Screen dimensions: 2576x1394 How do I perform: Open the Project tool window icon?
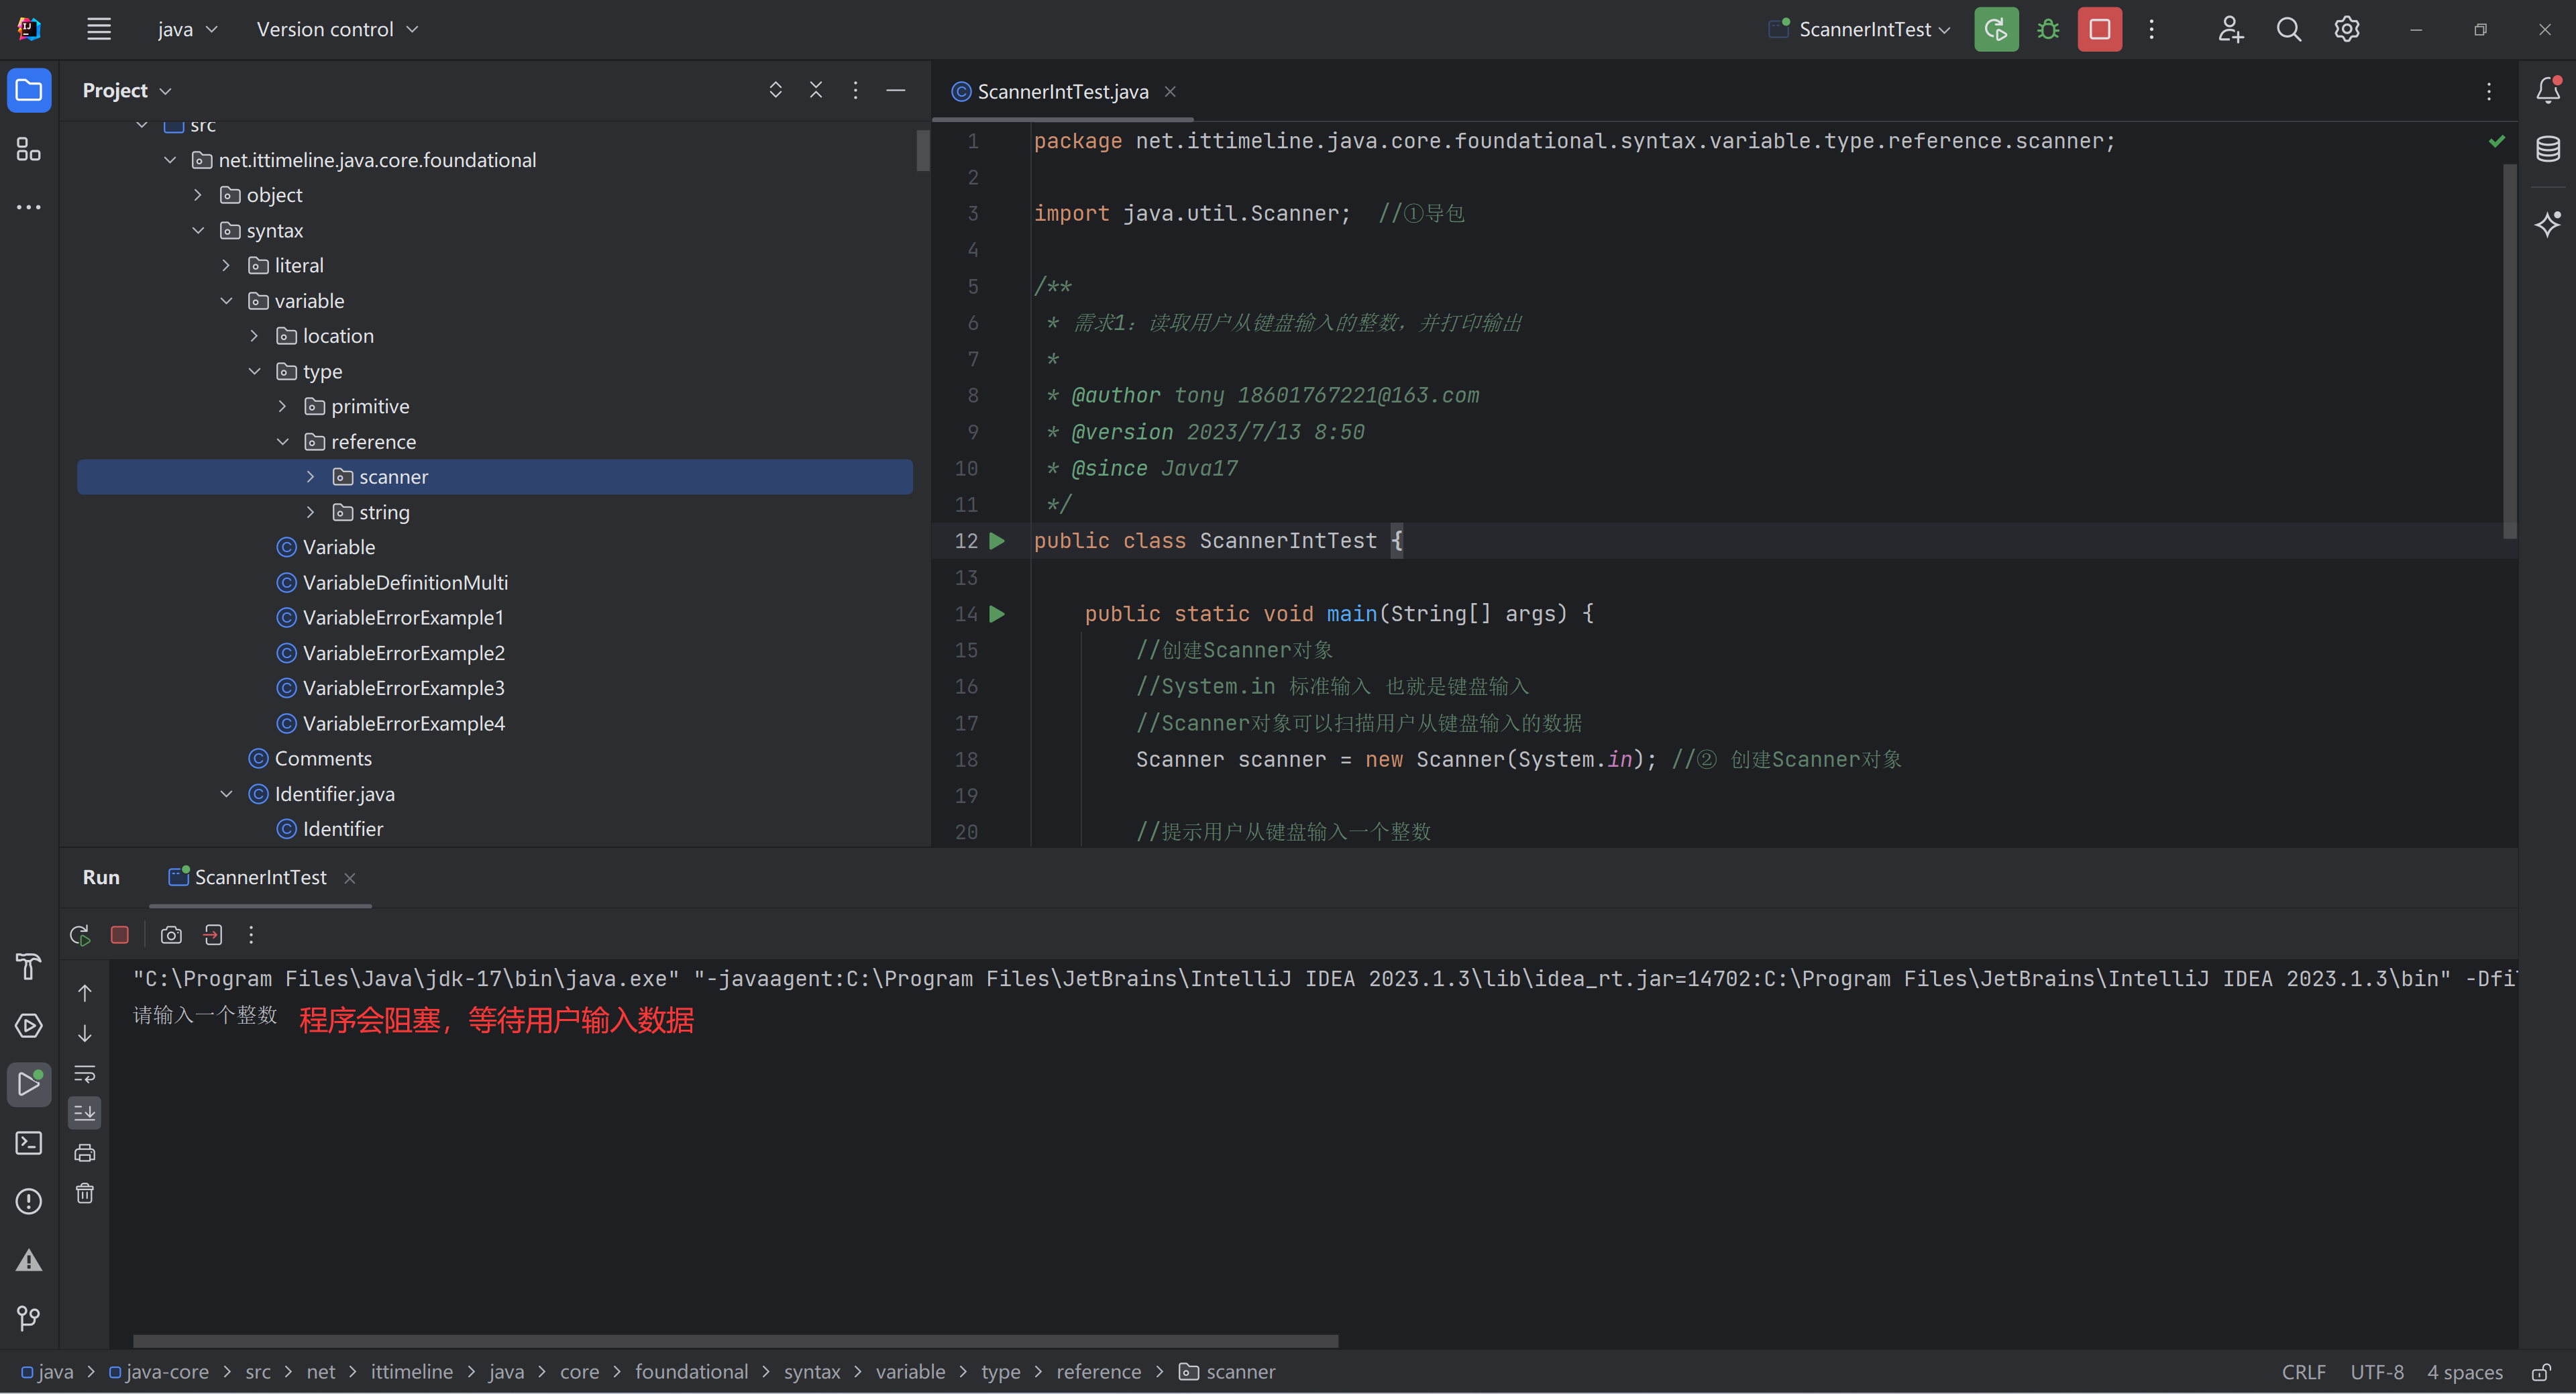click(x=29, y=91)
